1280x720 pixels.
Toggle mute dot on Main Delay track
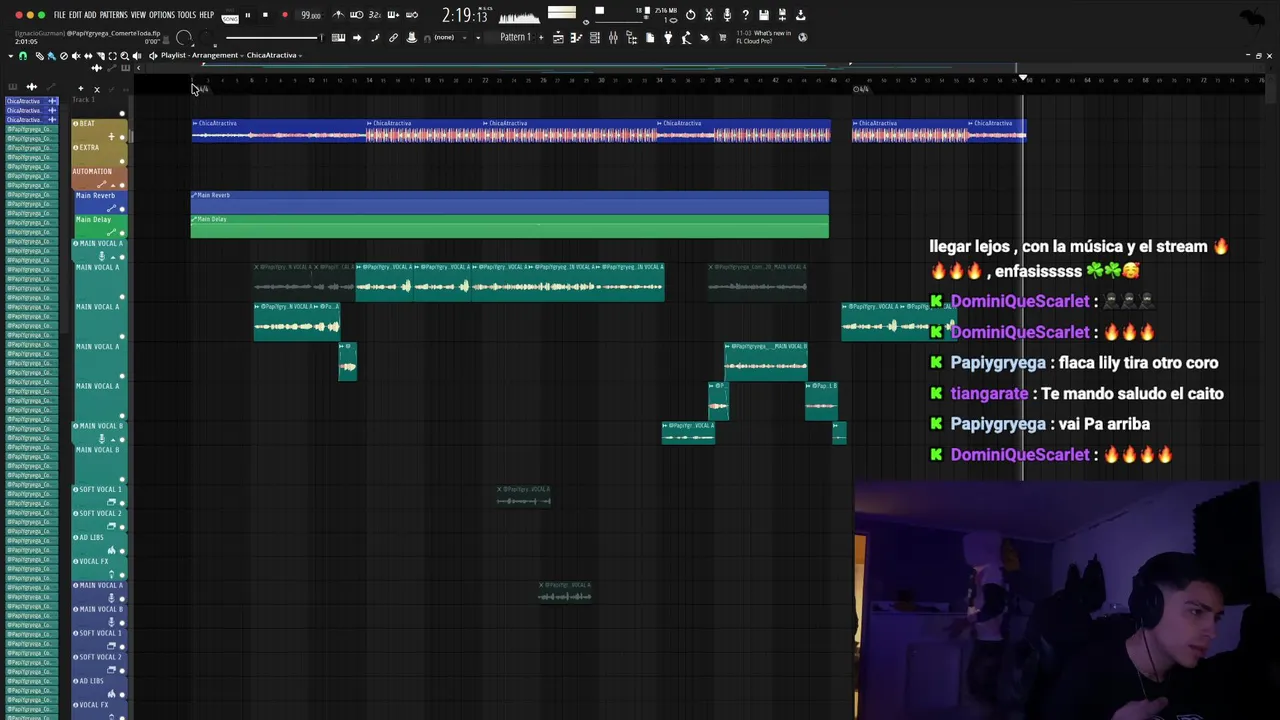(122, 233)
